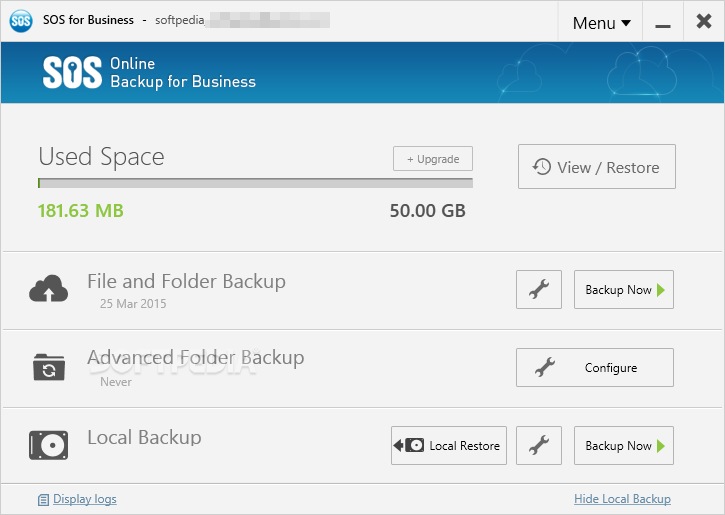Open Local Restore

coord(449,446)
